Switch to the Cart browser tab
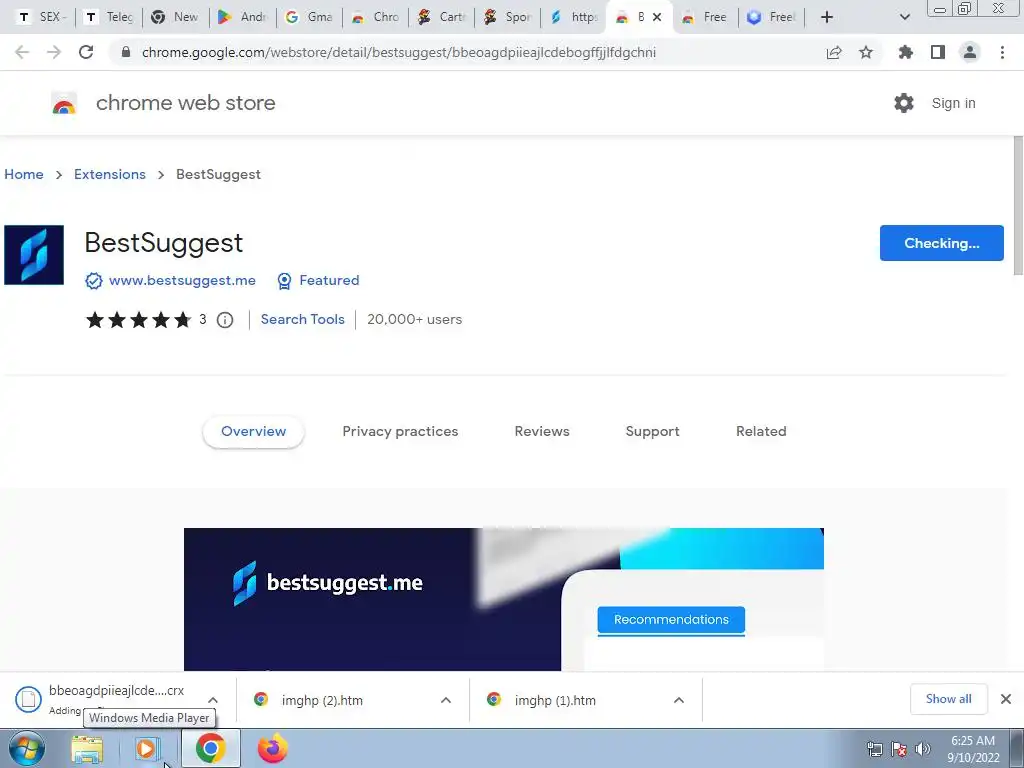Image resolution: width=1024 pixels, height=768 pixels. [x=443, y=17]
